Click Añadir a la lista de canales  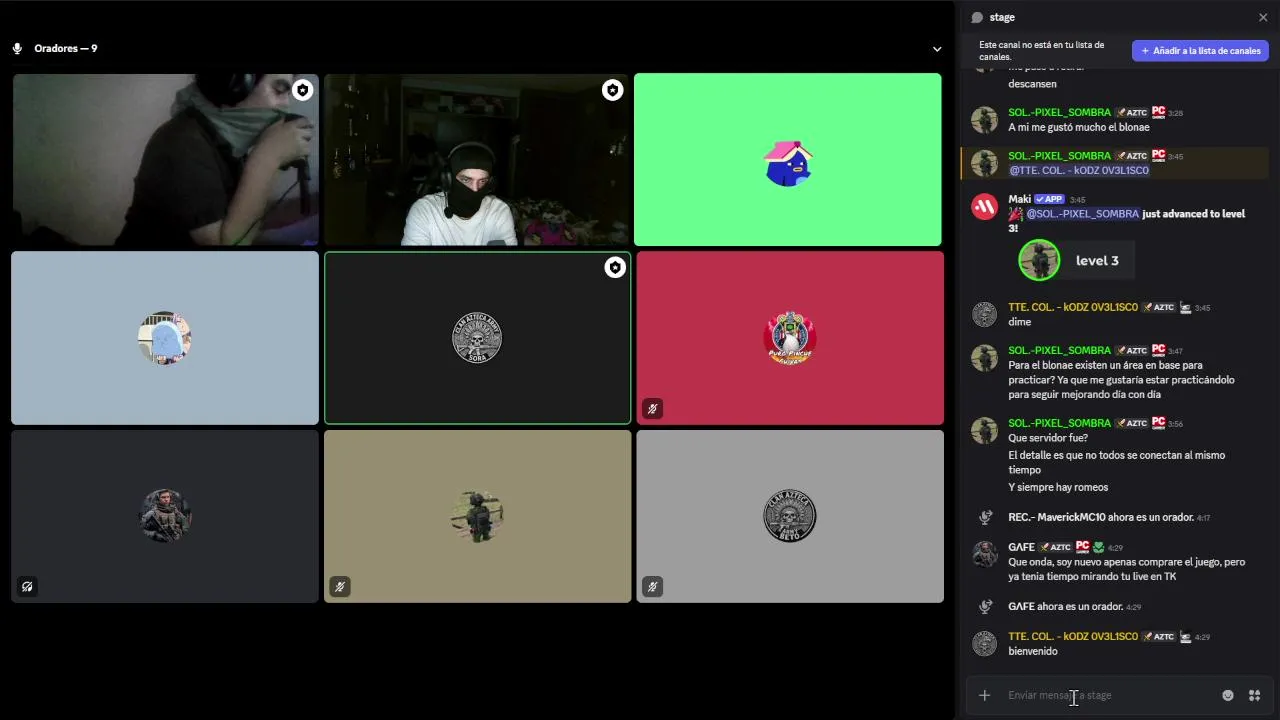click(1200, 50)
